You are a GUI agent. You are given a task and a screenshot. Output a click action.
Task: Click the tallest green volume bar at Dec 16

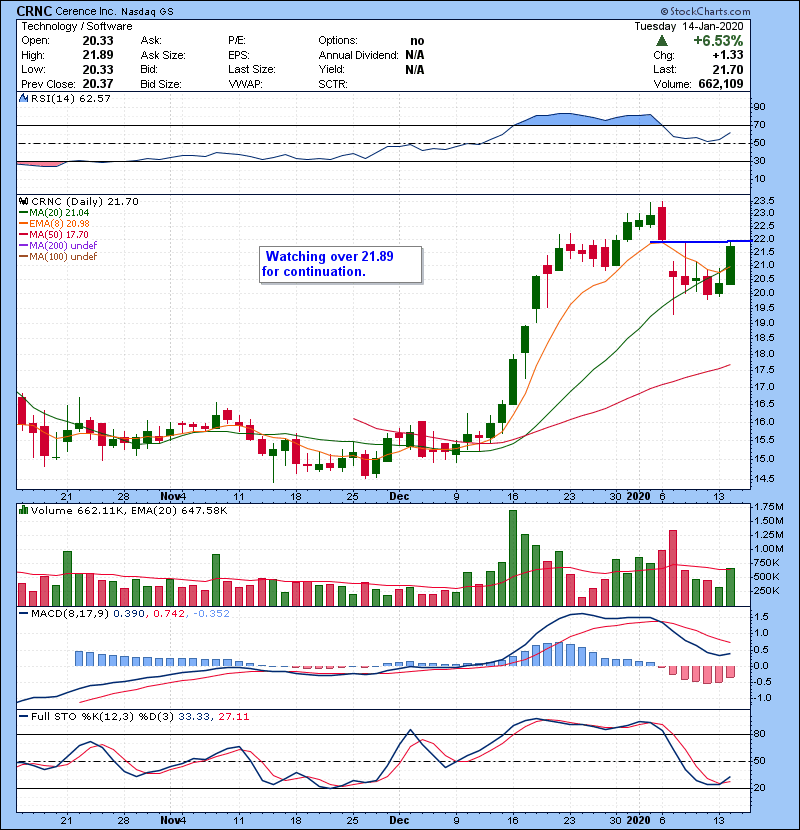pos(513,558)
